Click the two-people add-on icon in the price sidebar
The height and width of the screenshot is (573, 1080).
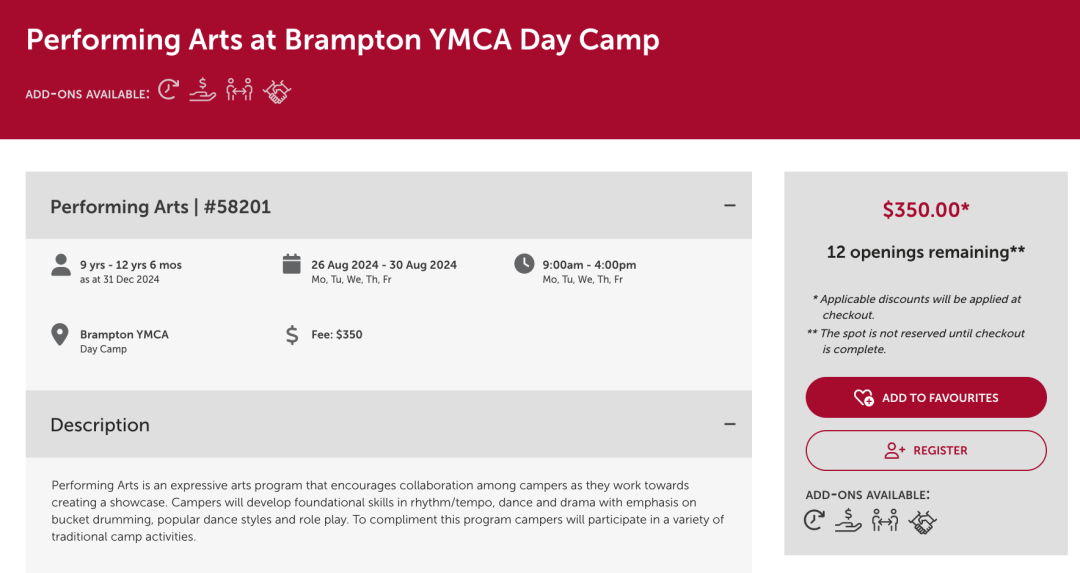(885, 520)
